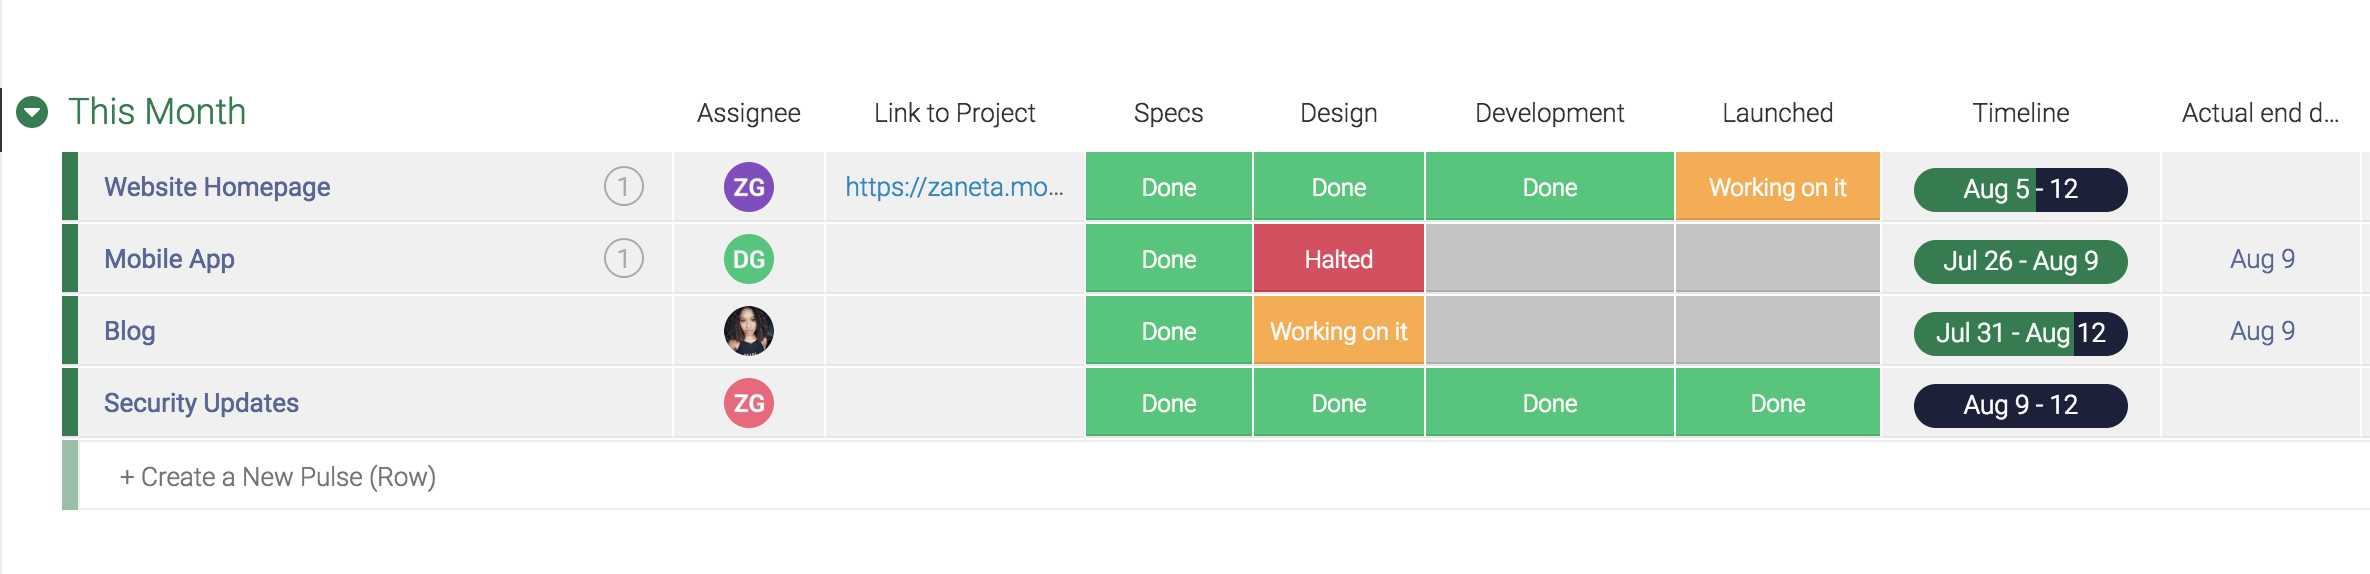Open Aug 9 - 12 timeline for Security Updates
2370x574 pixels.
click(x=2020, y=405)
